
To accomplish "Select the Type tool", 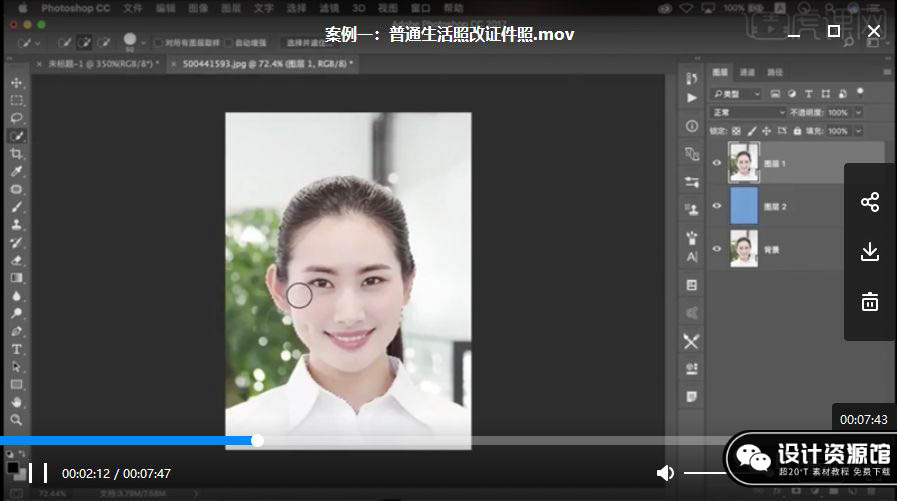I will (16, 349).
